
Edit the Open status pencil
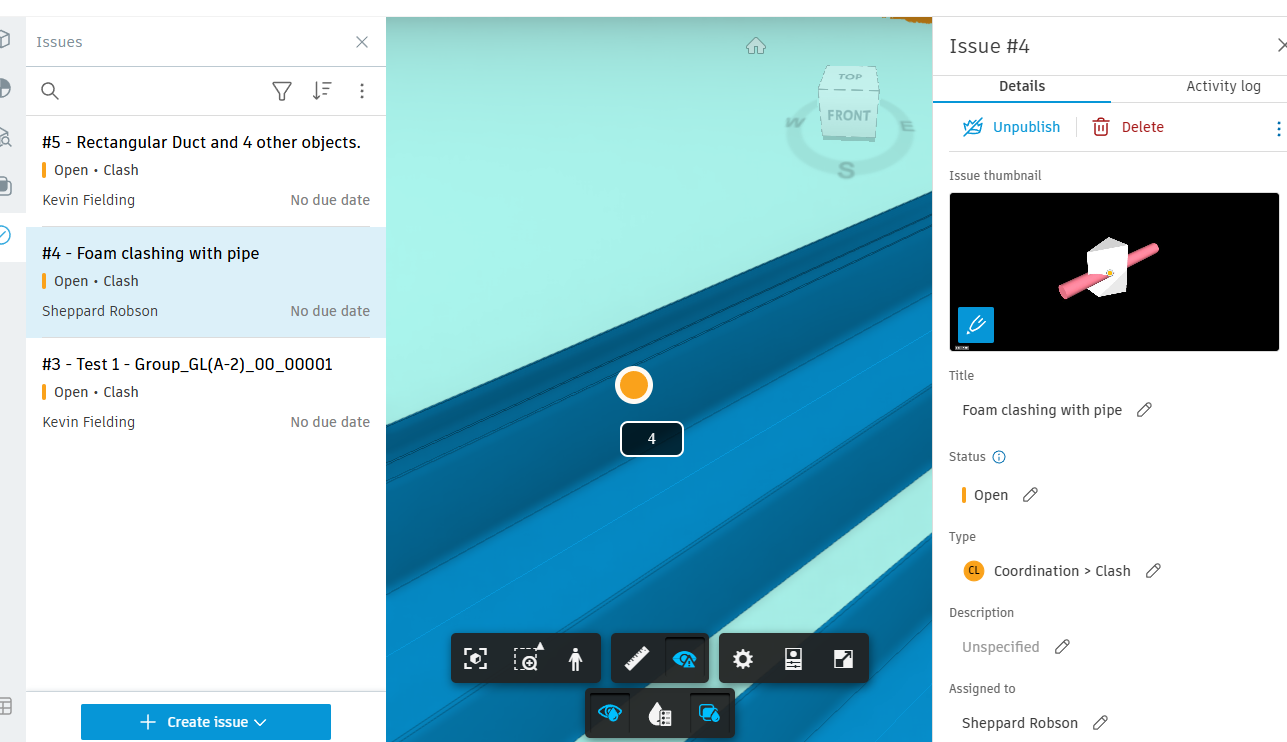(1030, 495)
